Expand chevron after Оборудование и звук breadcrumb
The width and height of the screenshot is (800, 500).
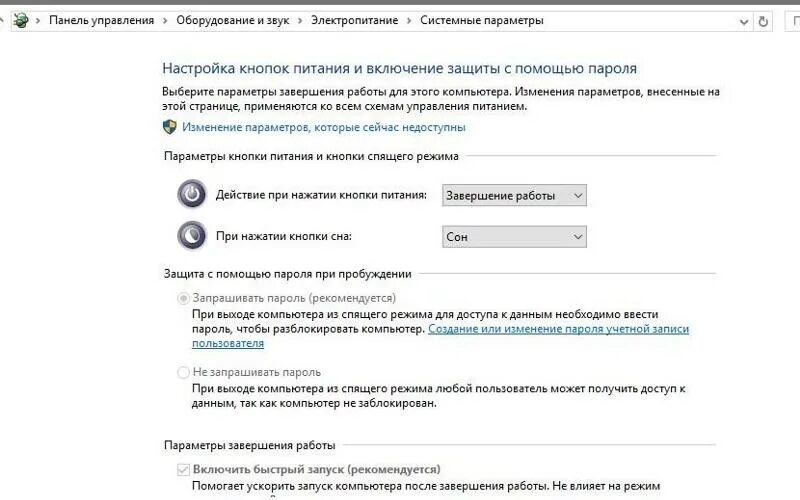pyautogui.click(x=300, y=21)
